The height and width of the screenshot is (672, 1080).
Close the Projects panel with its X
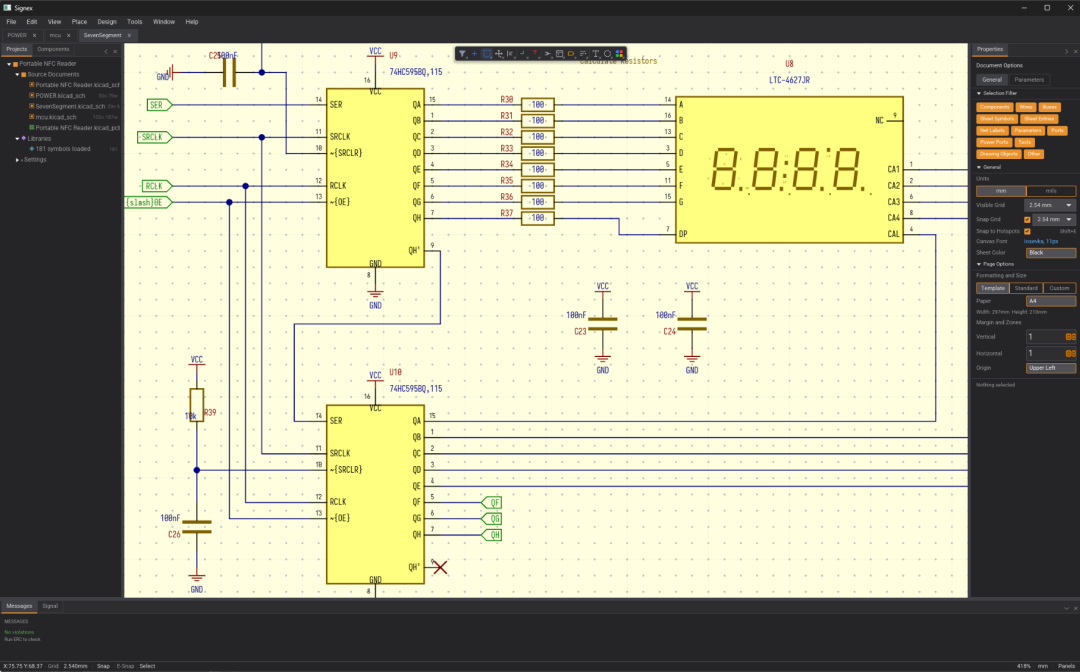coord(115,51)
